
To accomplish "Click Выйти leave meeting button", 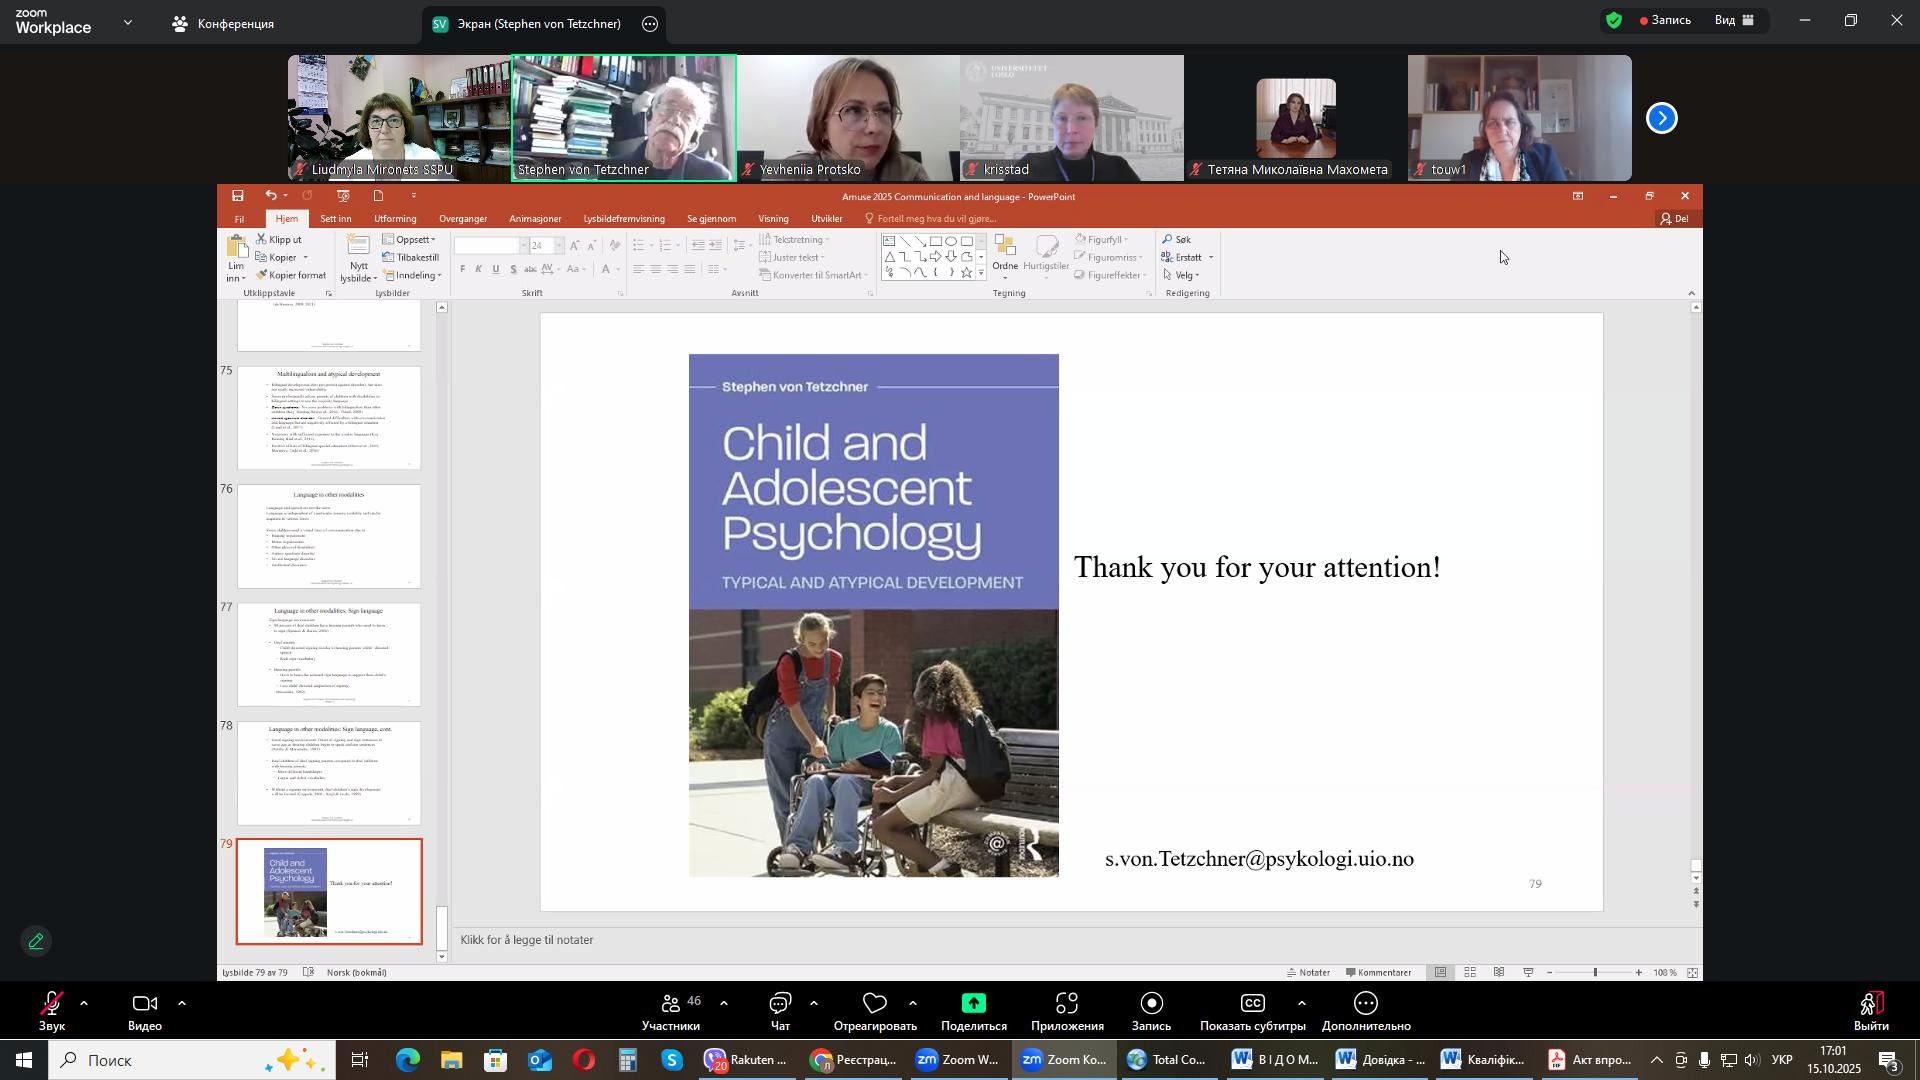I will (1871, 1005).
